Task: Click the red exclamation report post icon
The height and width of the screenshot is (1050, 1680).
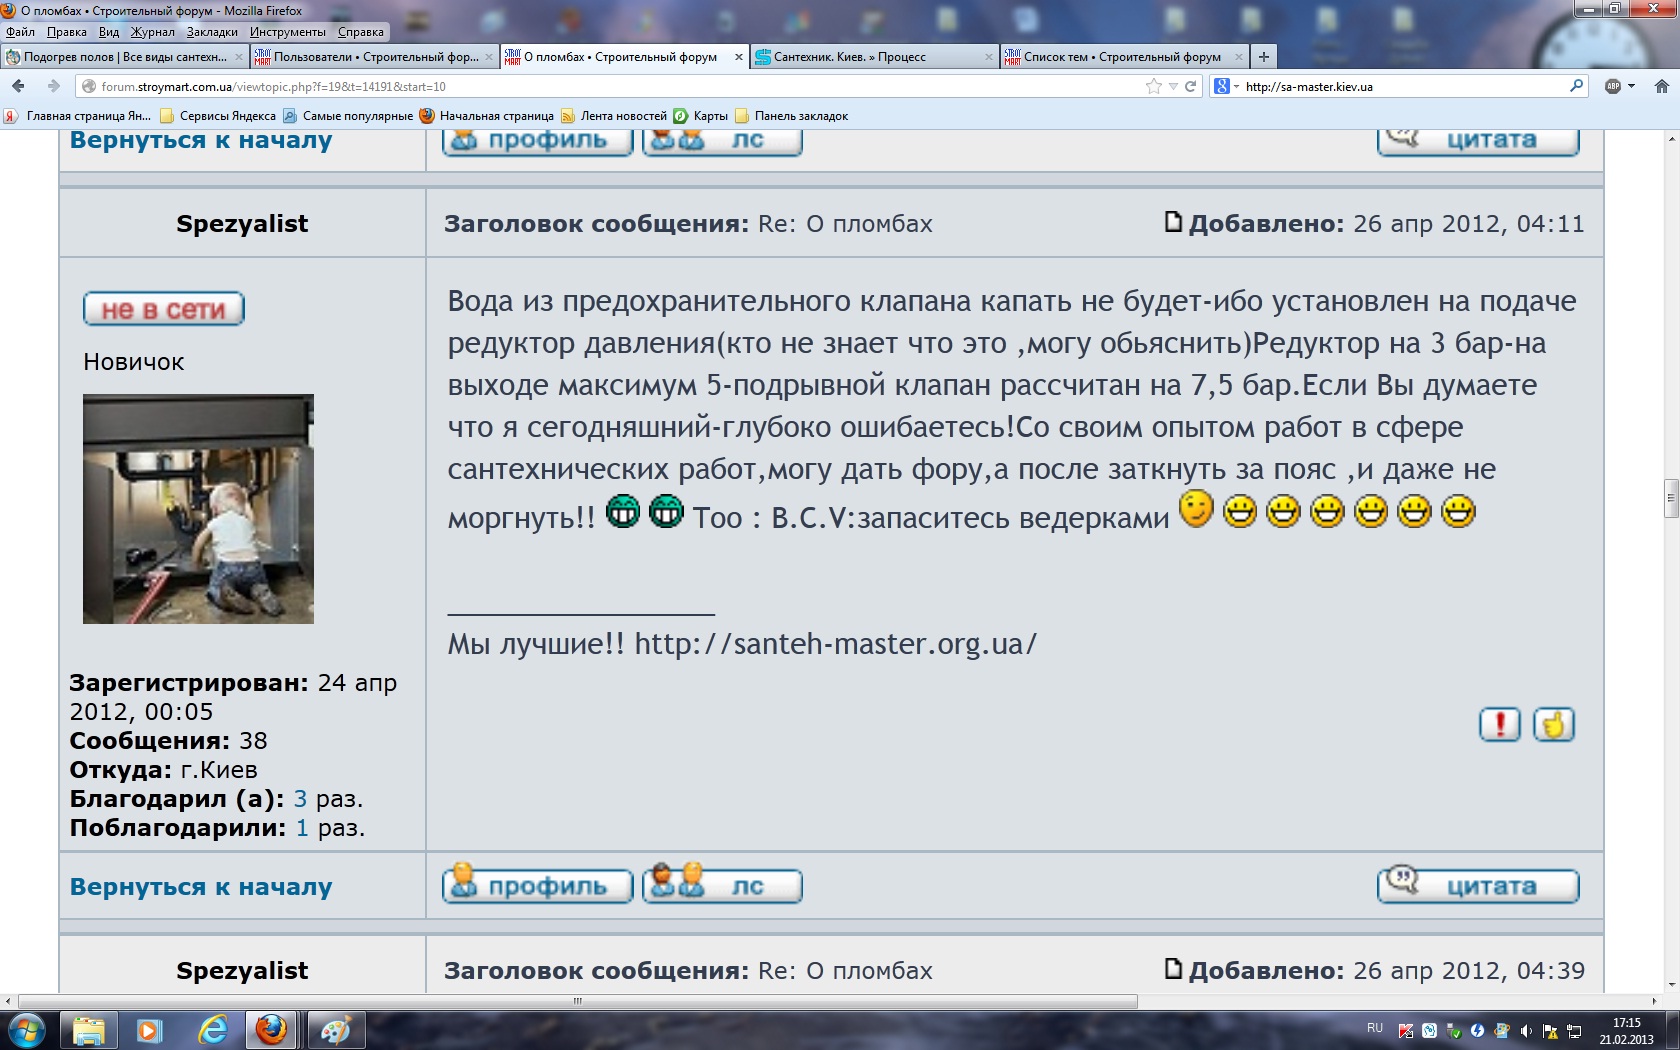Action: pos(1499,724)
